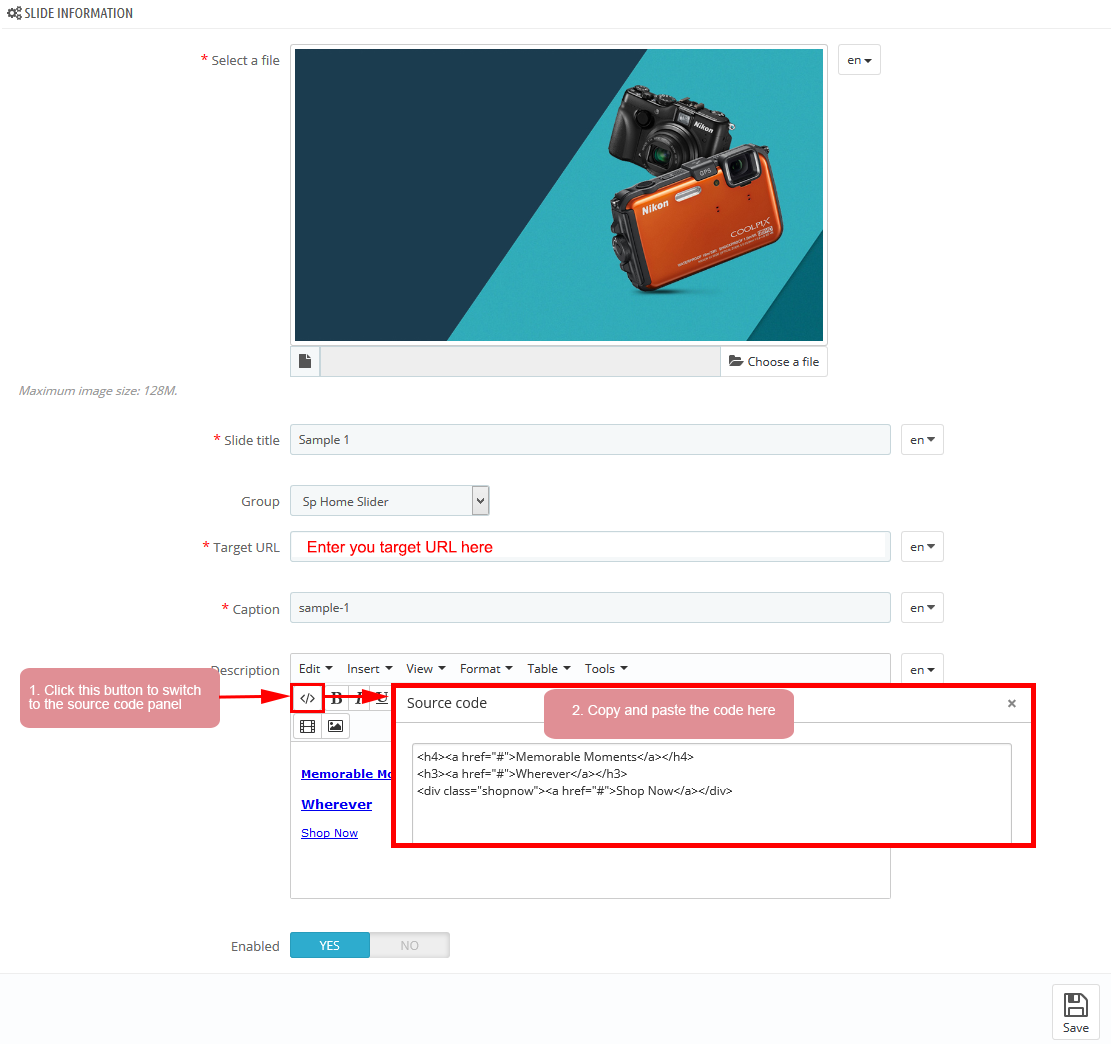Follow the Shop Now link

[x=329, y=833]
